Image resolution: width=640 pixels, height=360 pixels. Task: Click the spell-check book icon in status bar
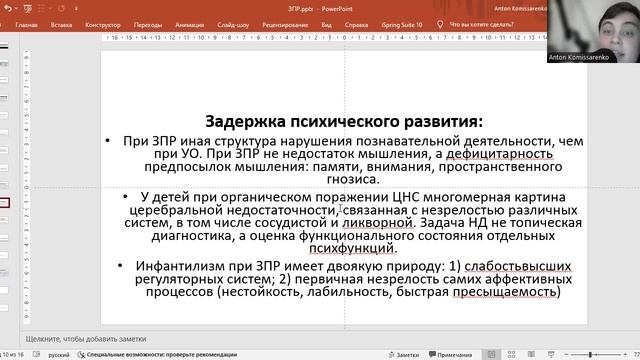point(36,354)
